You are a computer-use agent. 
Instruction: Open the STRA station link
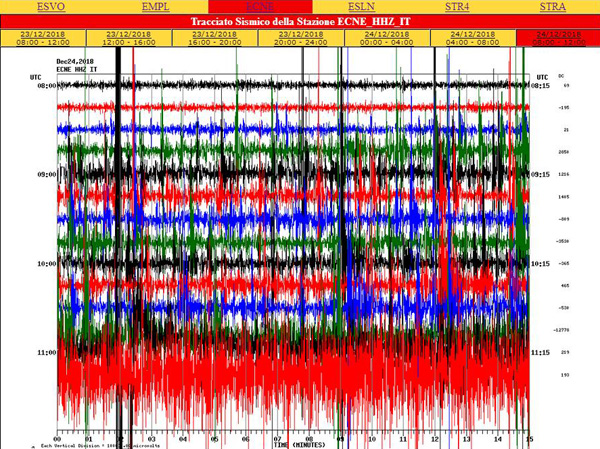click(x=552, y=7)
